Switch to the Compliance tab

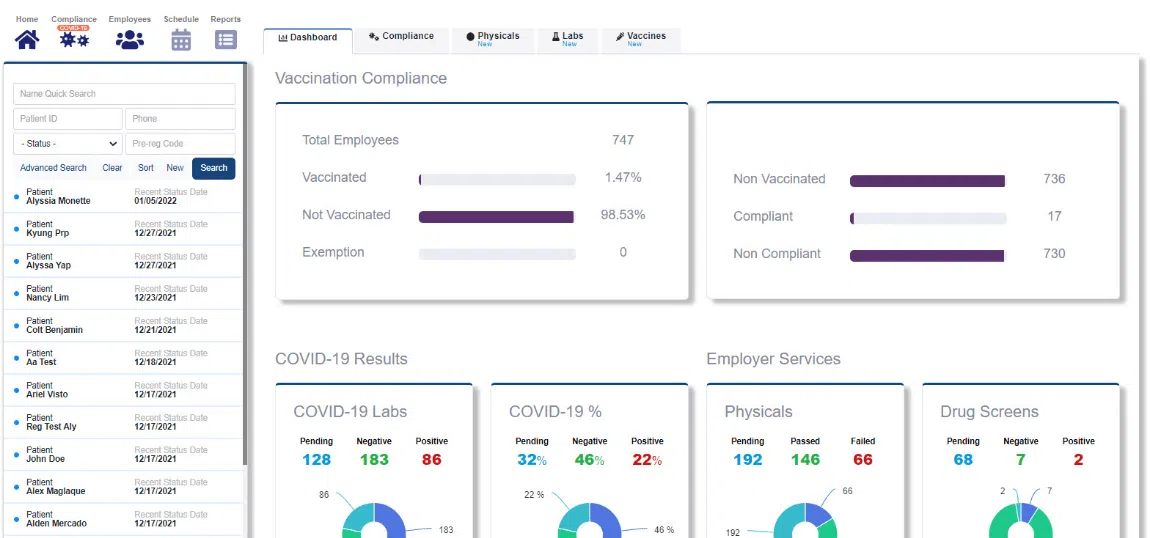(x=401, y=37)
